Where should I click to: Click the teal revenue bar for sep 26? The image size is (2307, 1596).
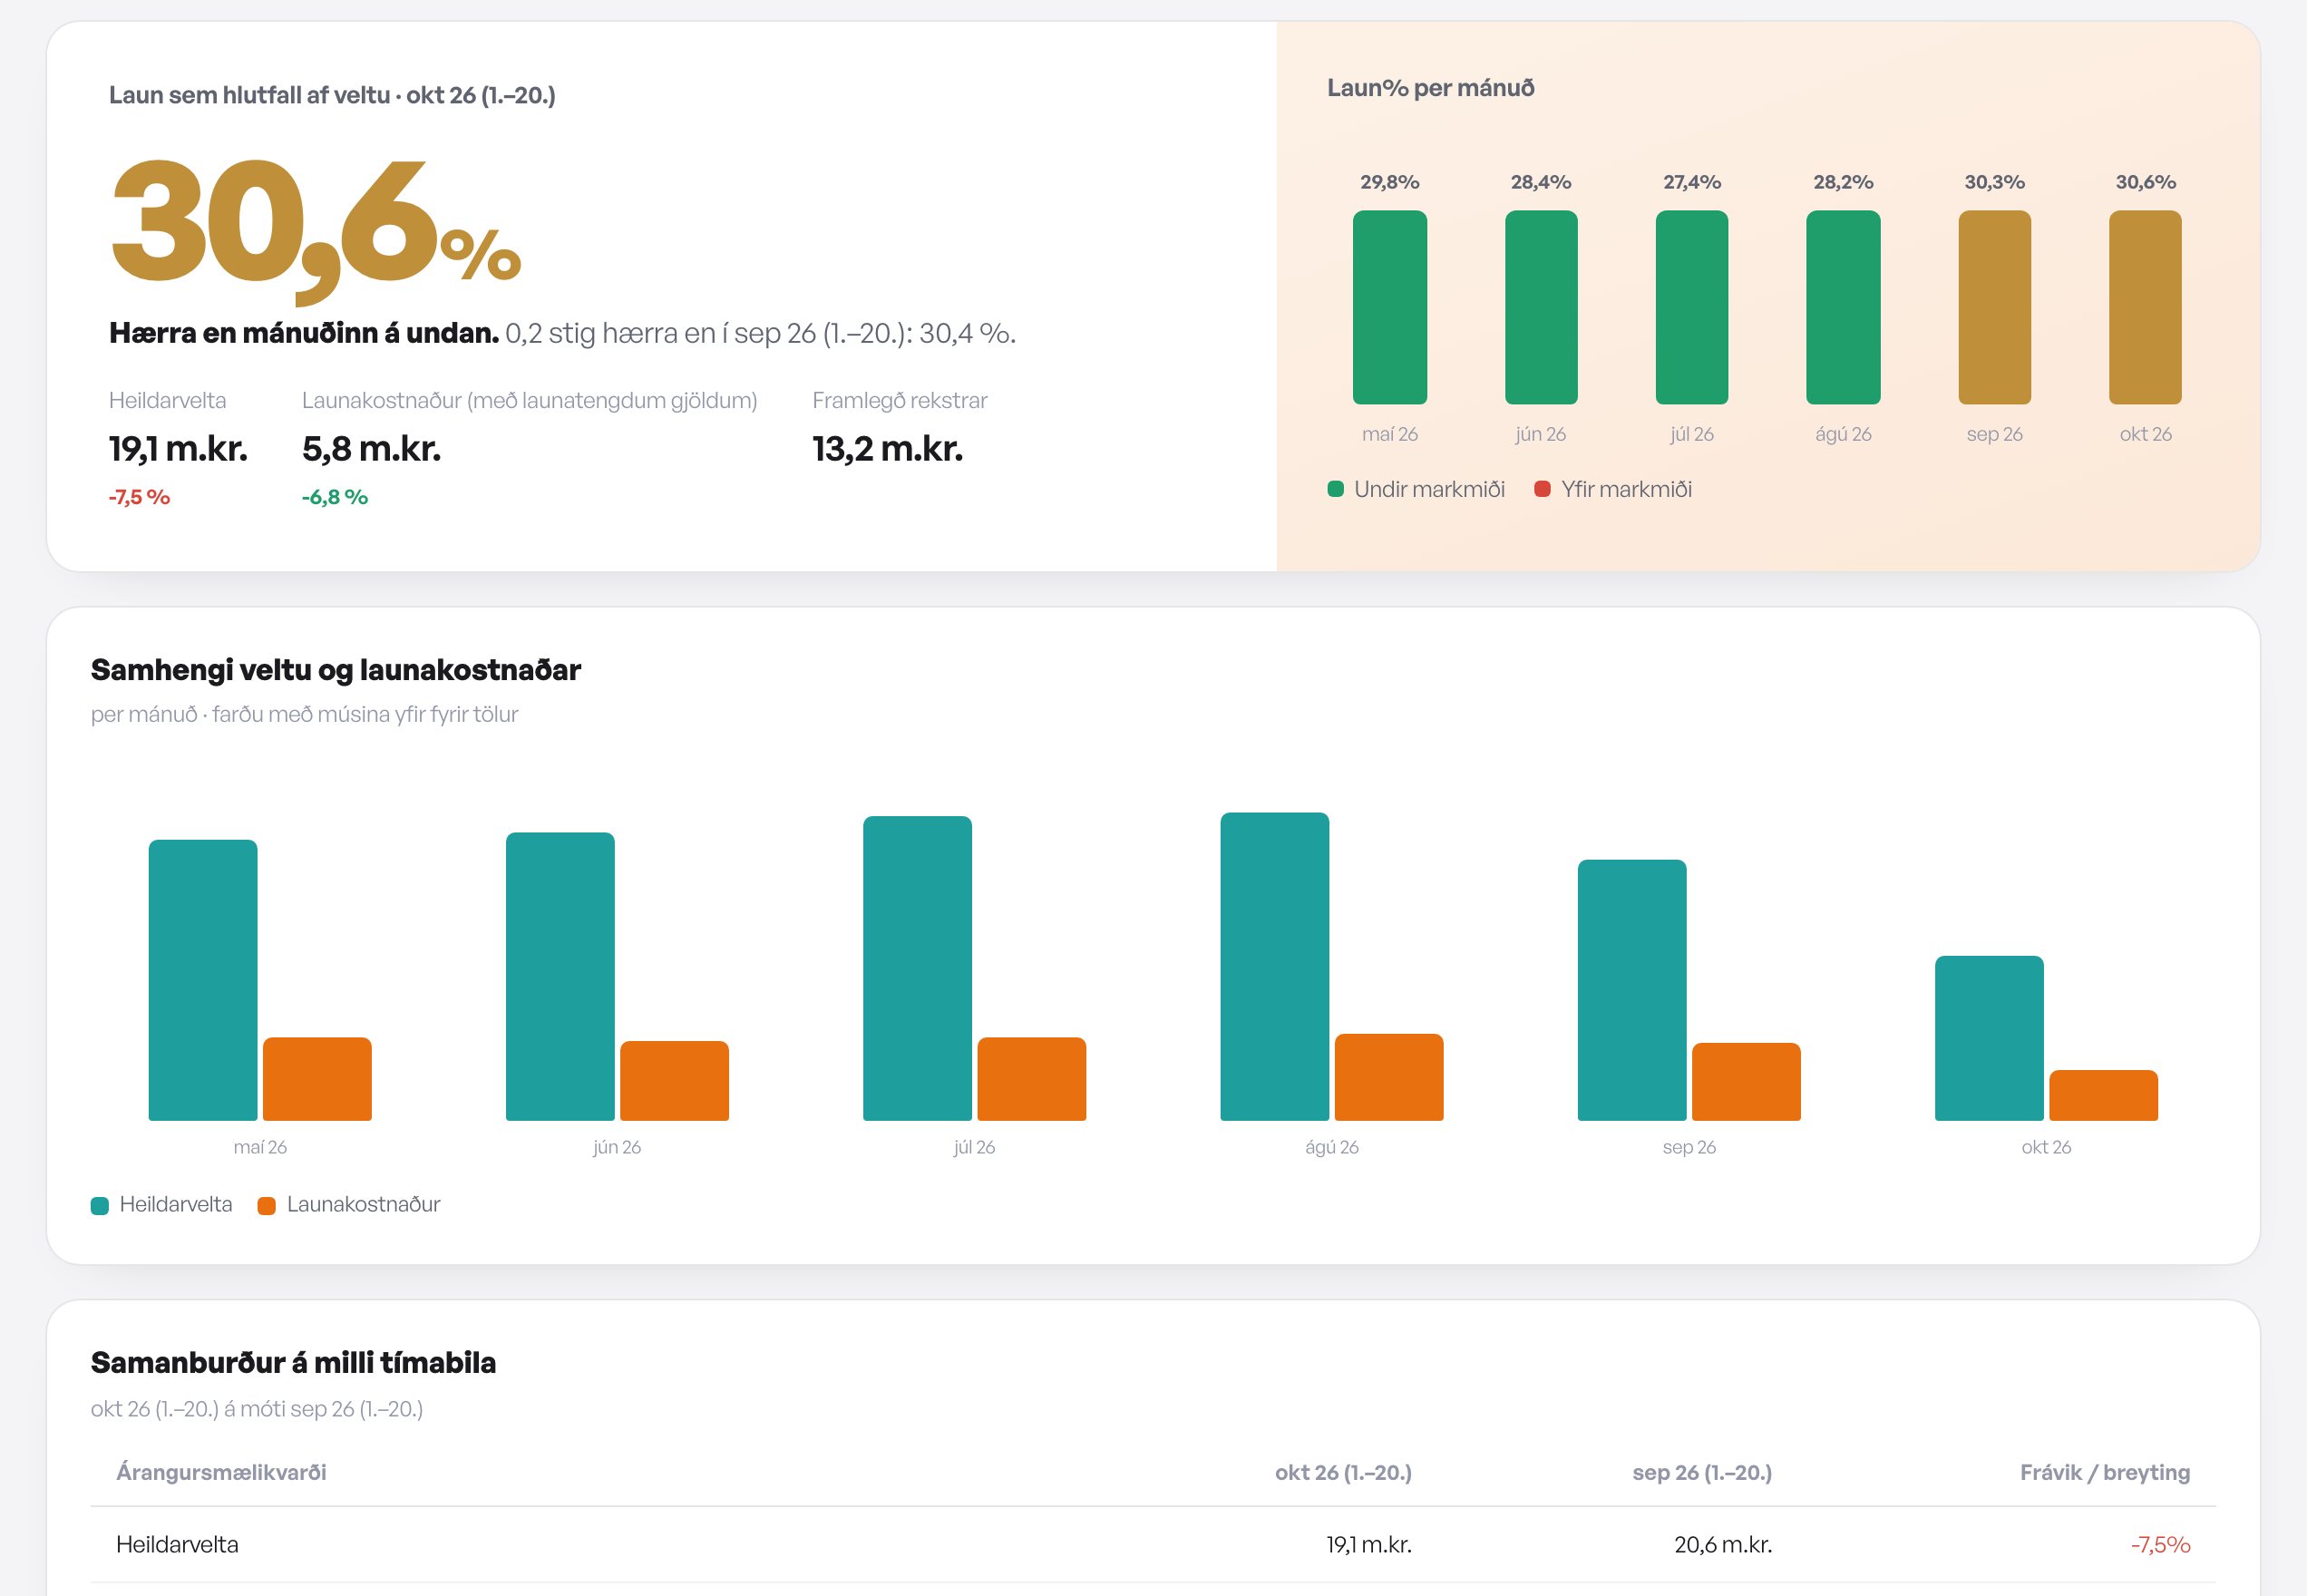coord(1632,990)
